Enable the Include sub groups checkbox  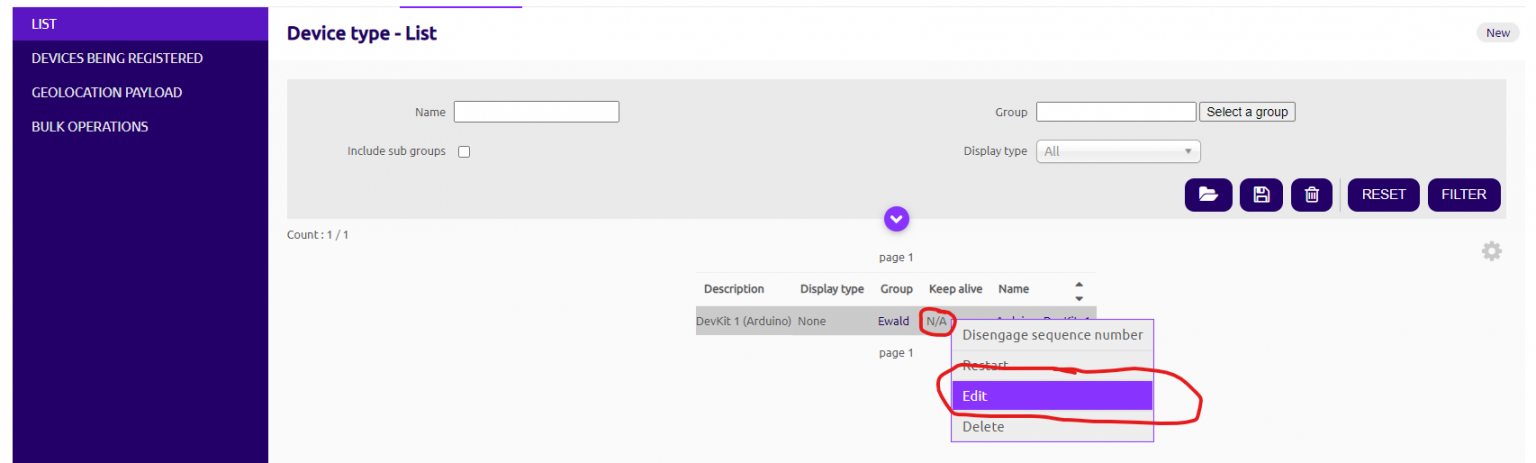(x=464, y=152)
